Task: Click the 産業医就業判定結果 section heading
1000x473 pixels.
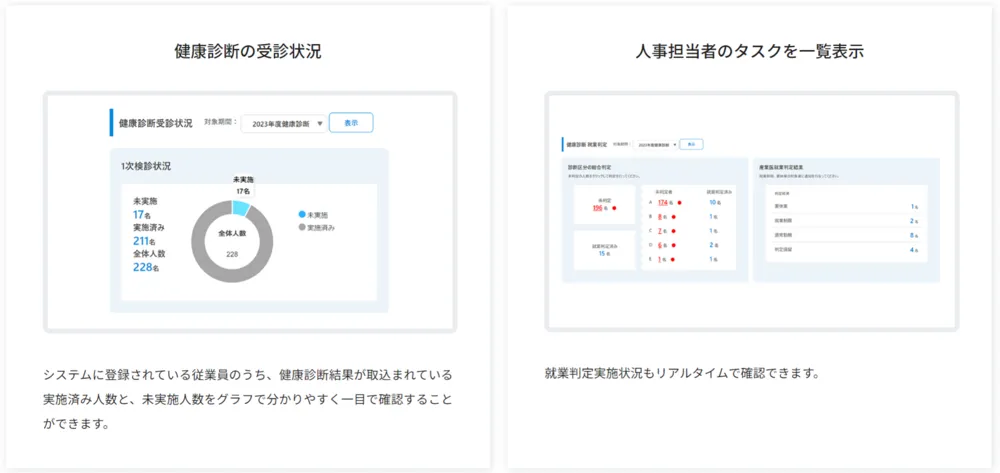Action: pos(782,167)
